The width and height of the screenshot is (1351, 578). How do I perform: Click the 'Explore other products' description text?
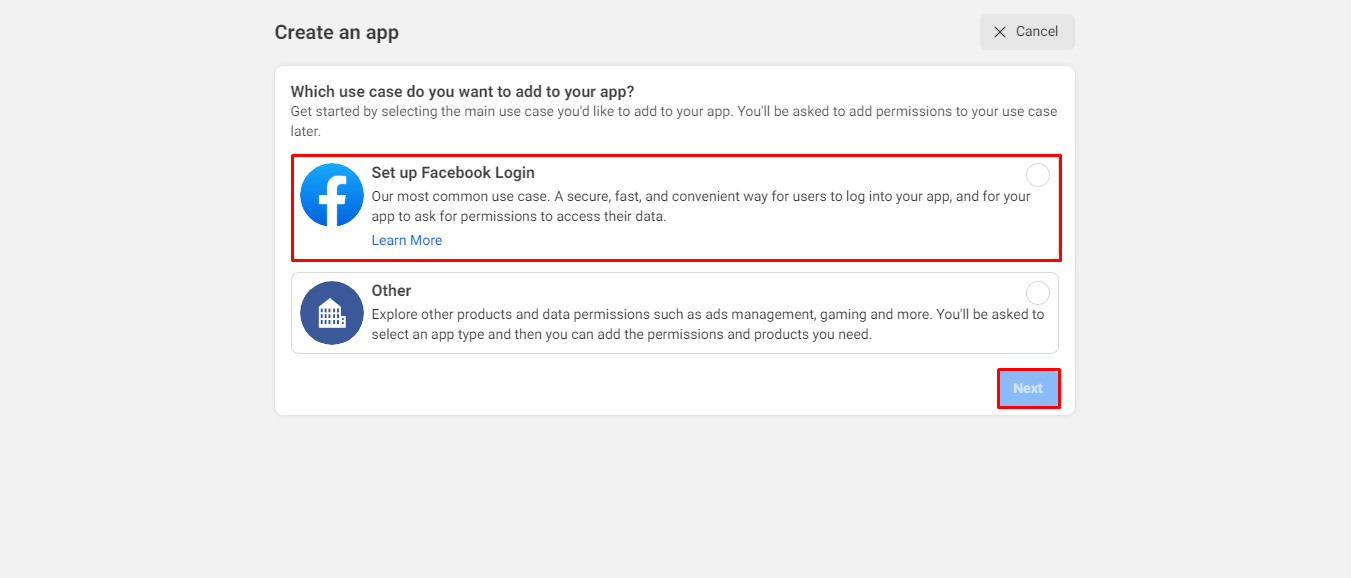pyautogui.click(x=708, y=324)
